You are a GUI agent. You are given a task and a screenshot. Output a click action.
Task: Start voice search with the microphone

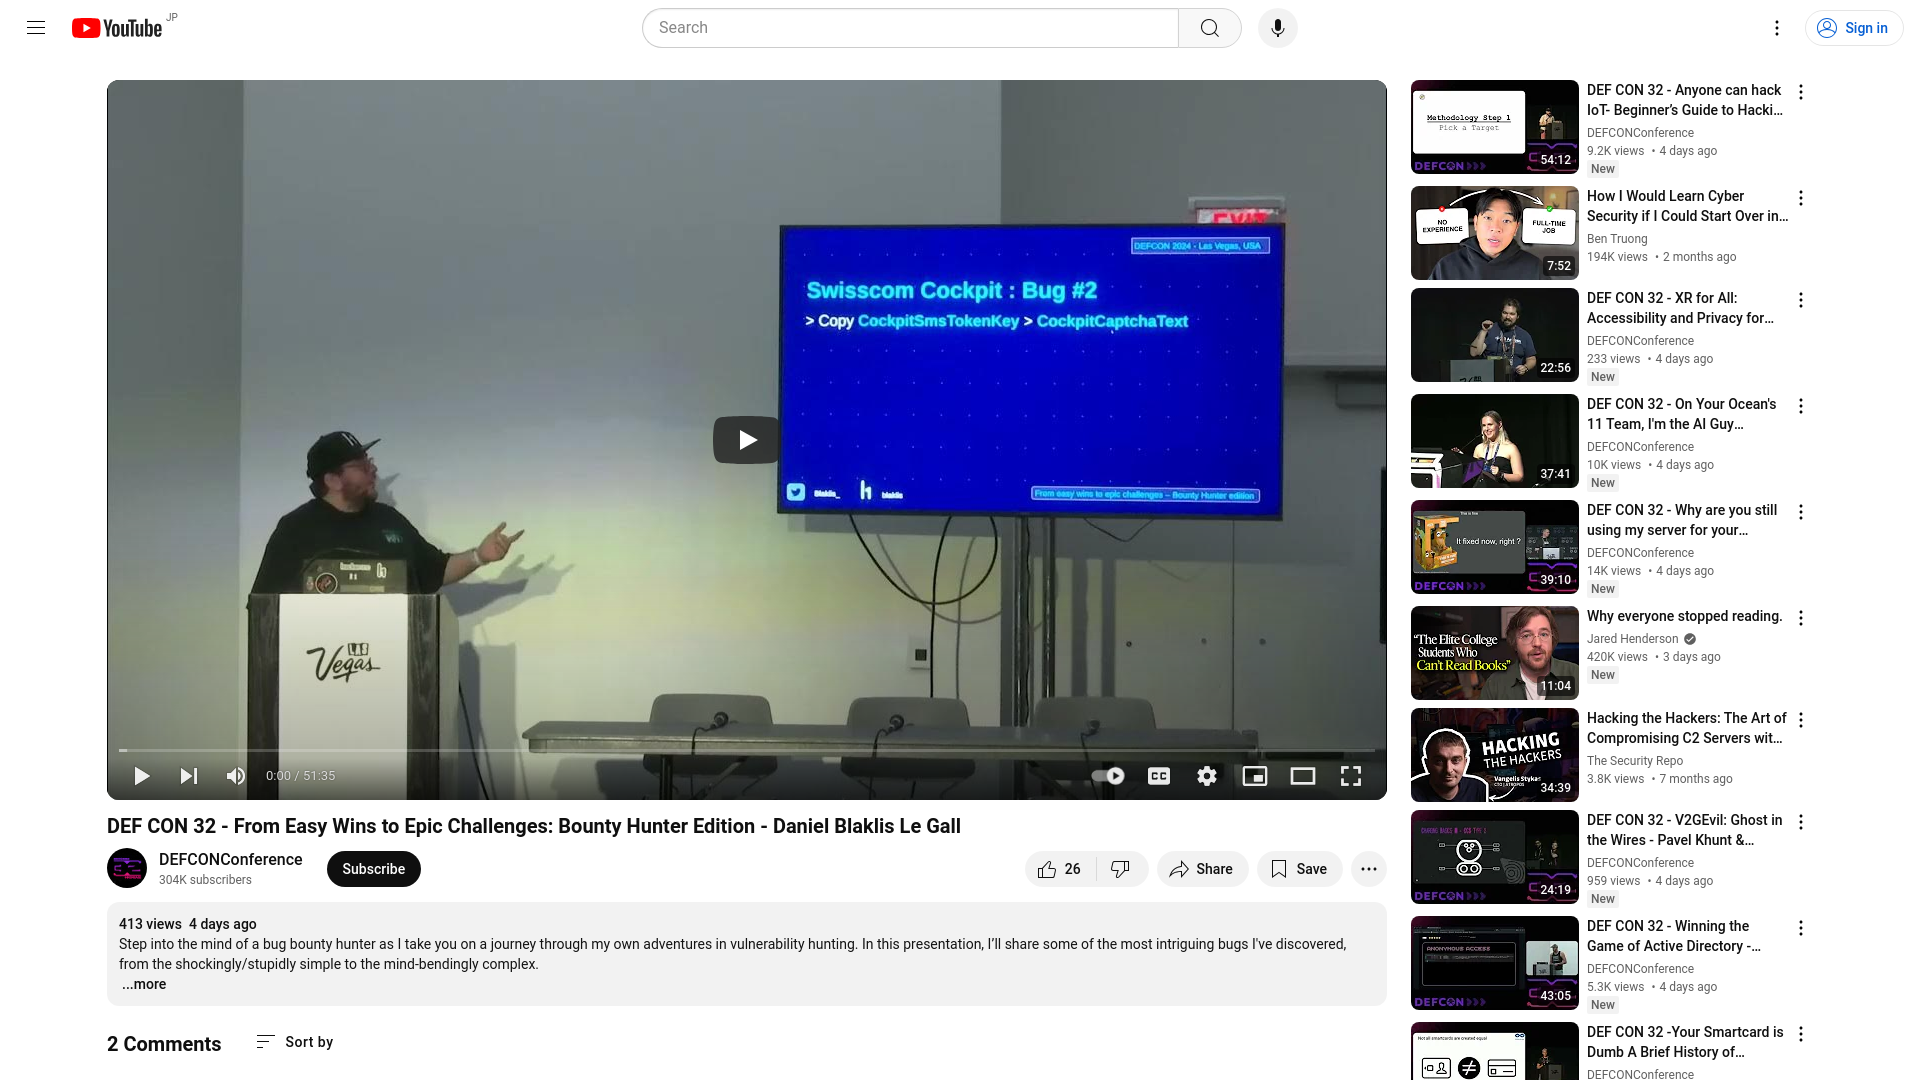click(1277, 28)
